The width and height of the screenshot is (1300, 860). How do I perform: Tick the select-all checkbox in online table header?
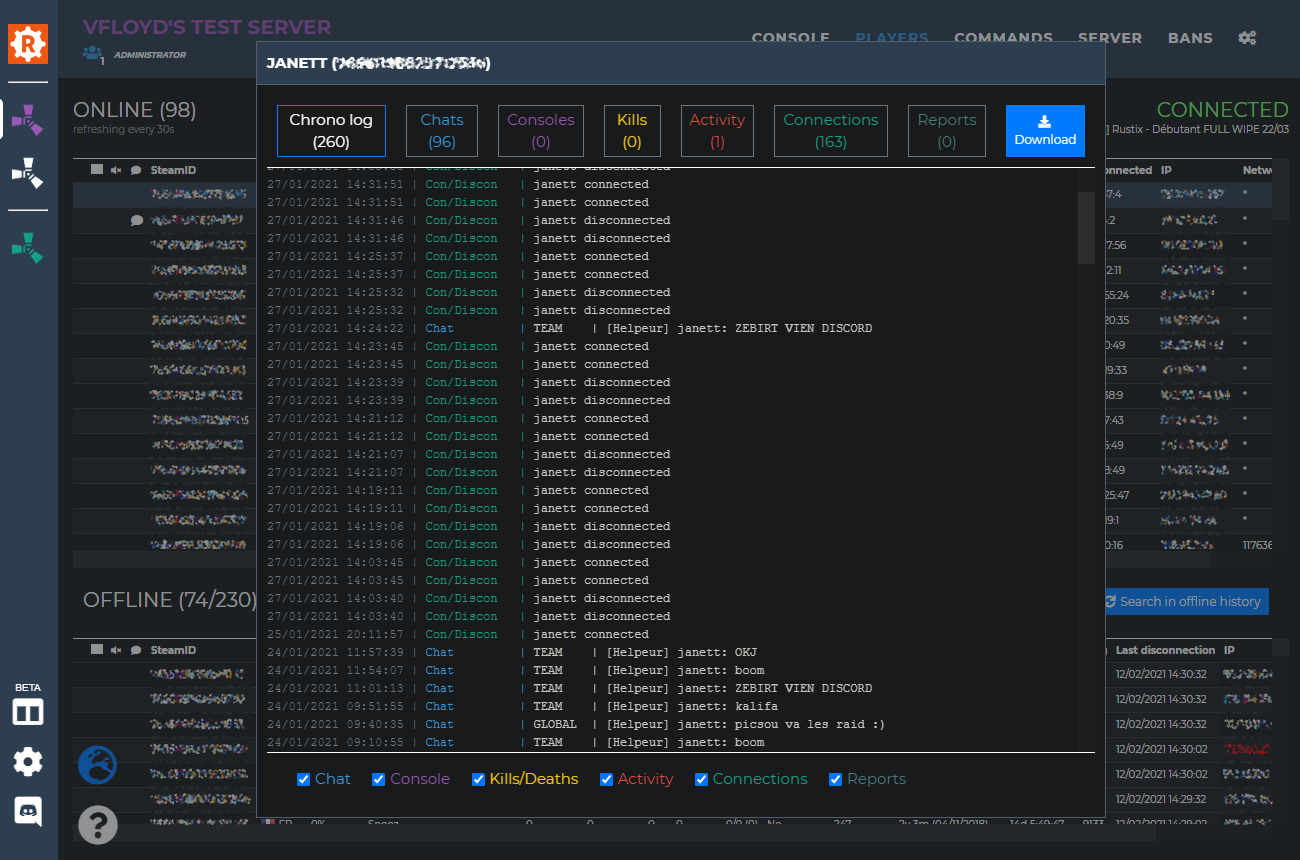pyautogui.click(x=97, y=170)
